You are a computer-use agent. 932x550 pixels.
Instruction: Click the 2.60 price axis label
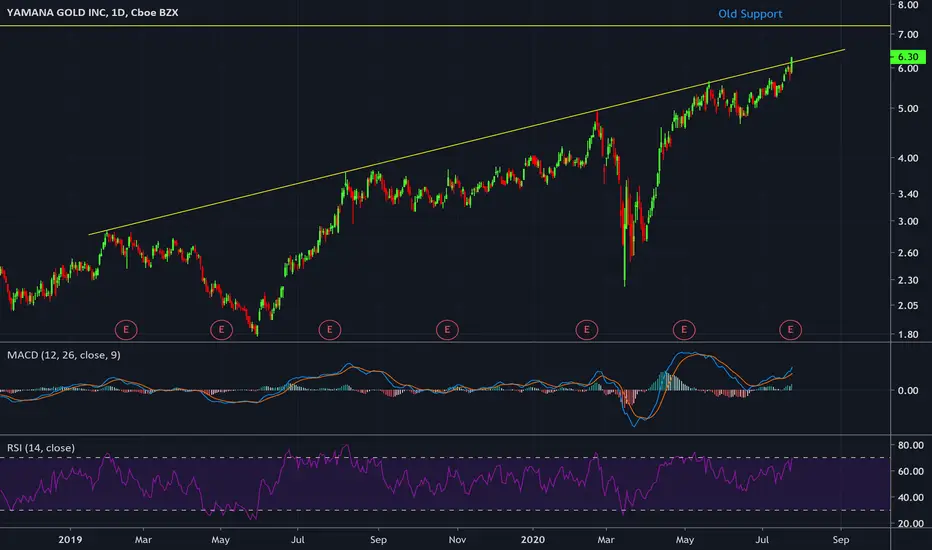[x=908, y=253]
